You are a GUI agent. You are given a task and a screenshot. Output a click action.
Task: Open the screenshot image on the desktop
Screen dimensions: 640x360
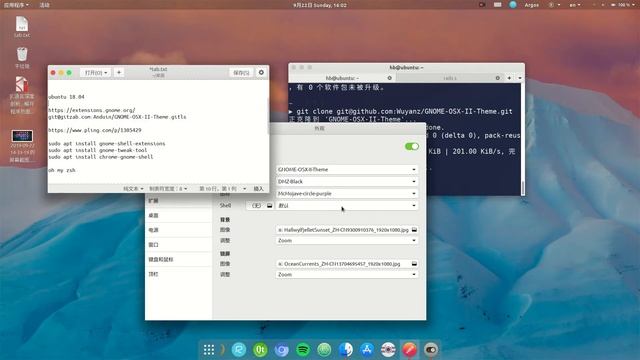(22, 146)
